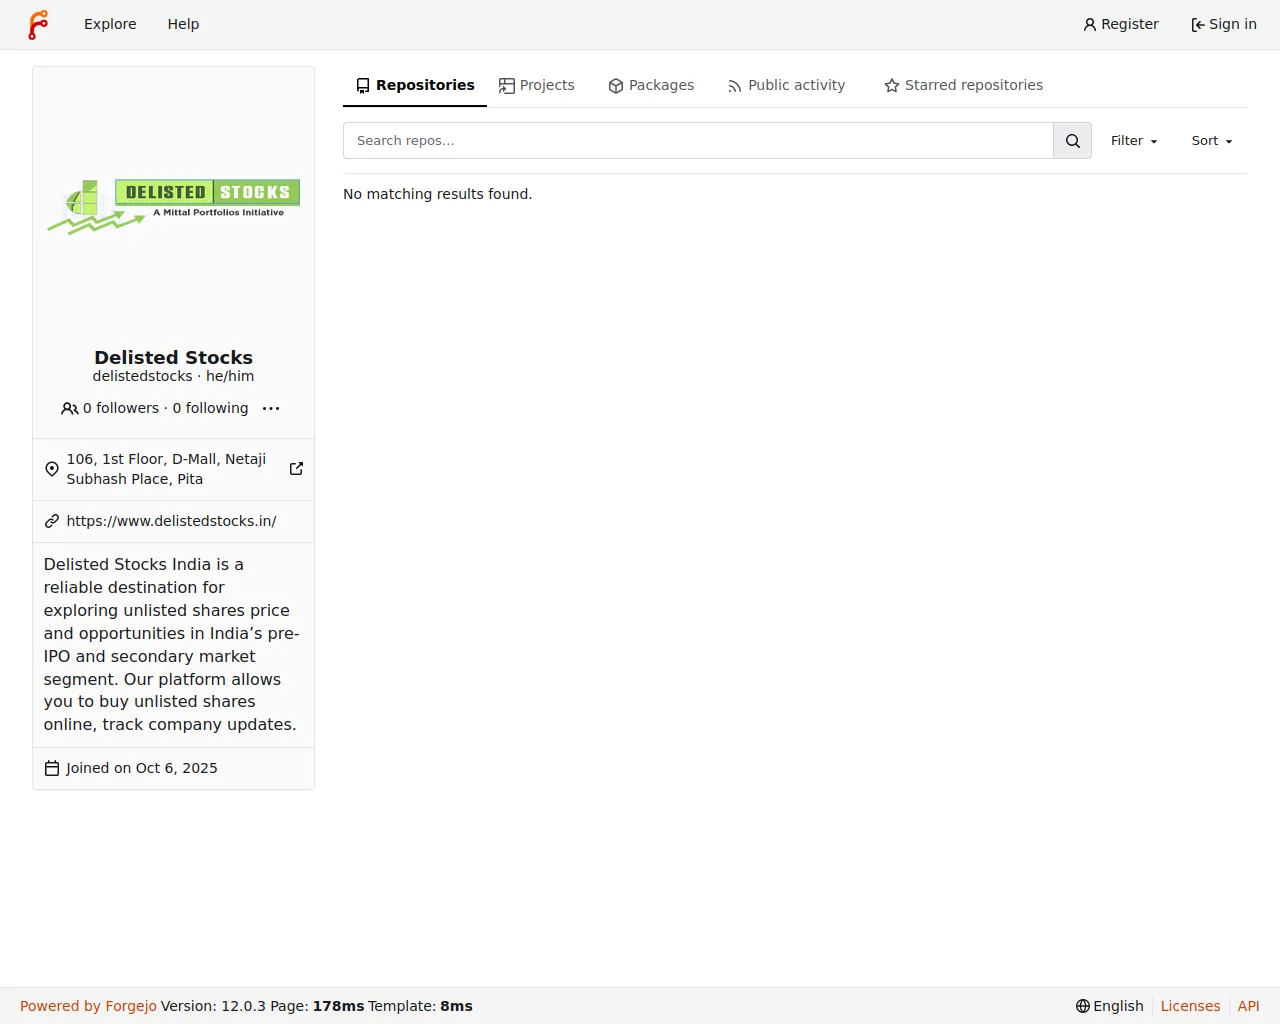
Task: Open the Forgejo home logo
Action: pos(38,24)
